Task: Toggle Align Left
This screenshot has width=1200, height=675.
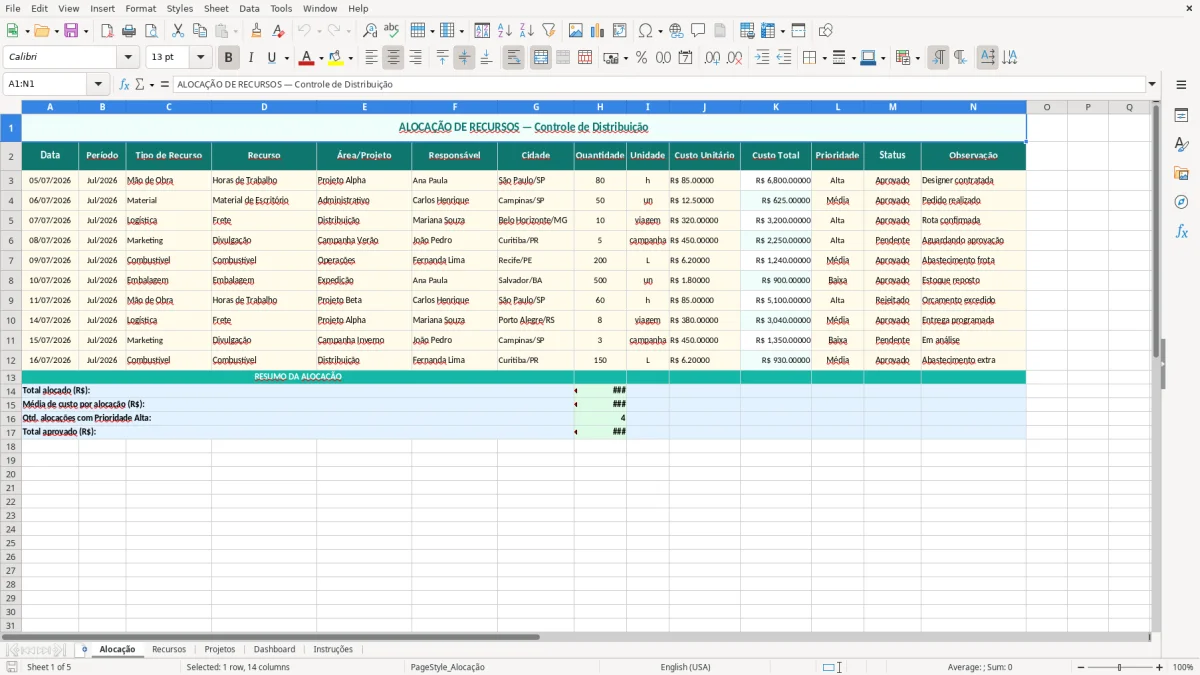Action: click(x=371, y=58)
